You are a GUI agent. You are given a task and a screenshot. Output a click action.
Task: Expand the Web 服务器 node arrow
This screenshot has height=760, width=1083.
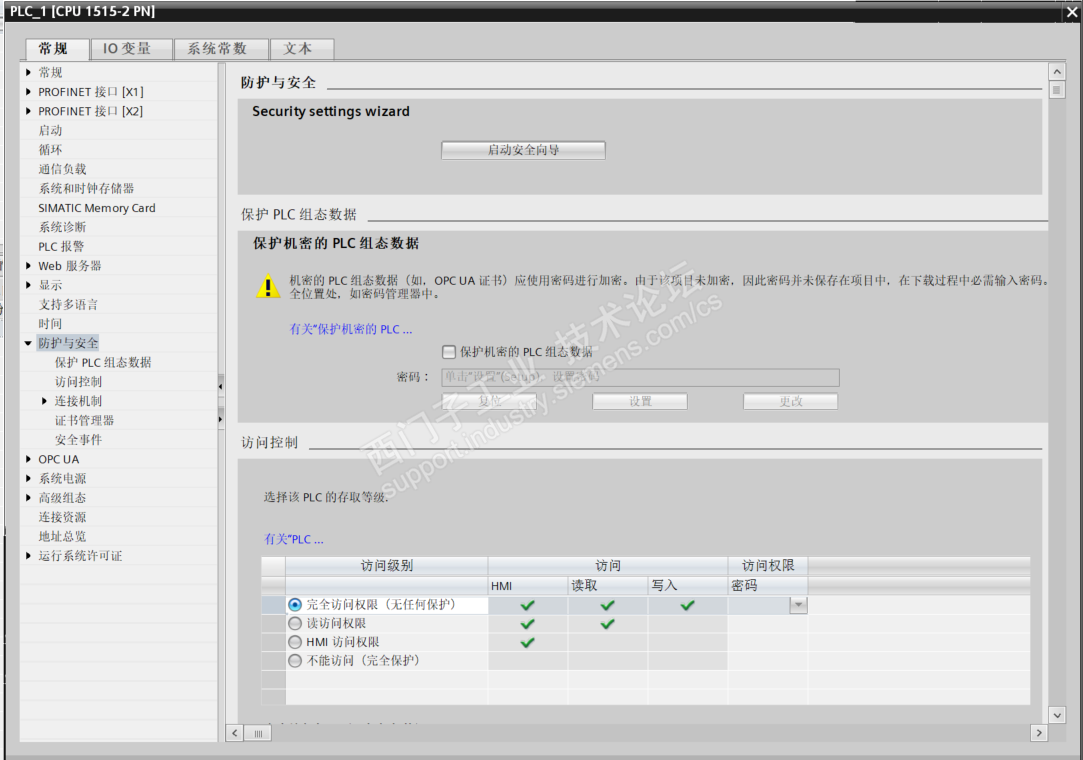click(x=28, y=265)
